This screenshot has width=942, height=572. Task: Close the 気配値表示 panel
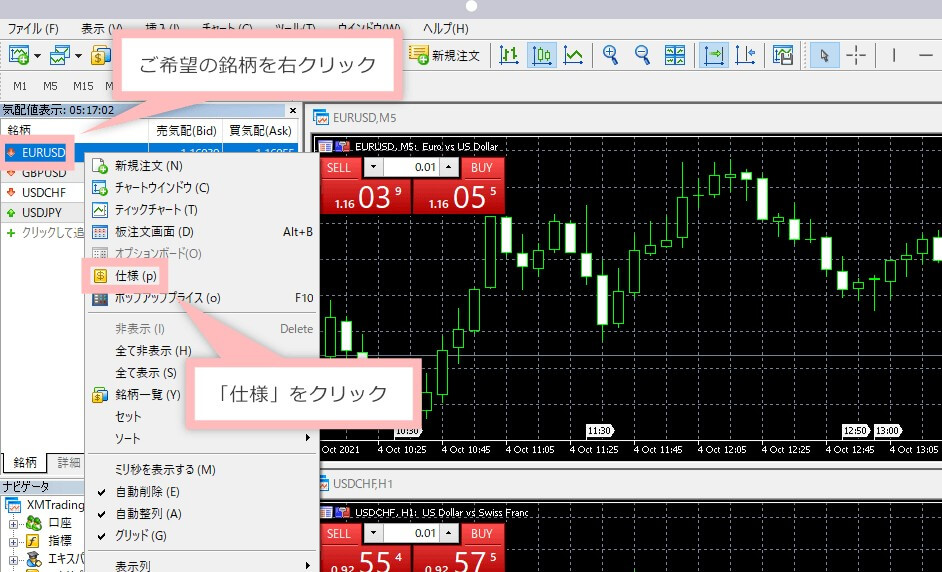click(293, 111)
